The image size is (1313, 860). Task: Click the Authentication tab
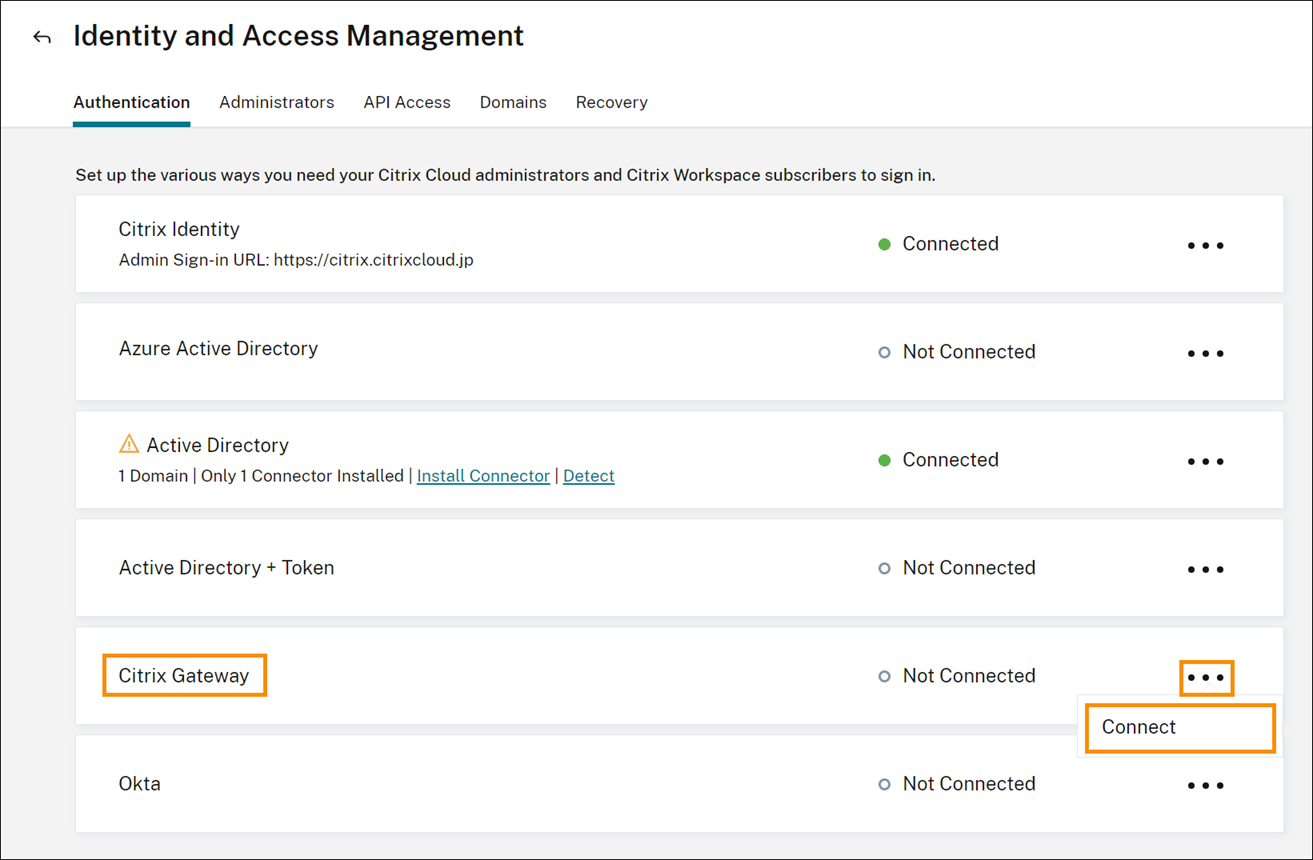coord(131,102)
